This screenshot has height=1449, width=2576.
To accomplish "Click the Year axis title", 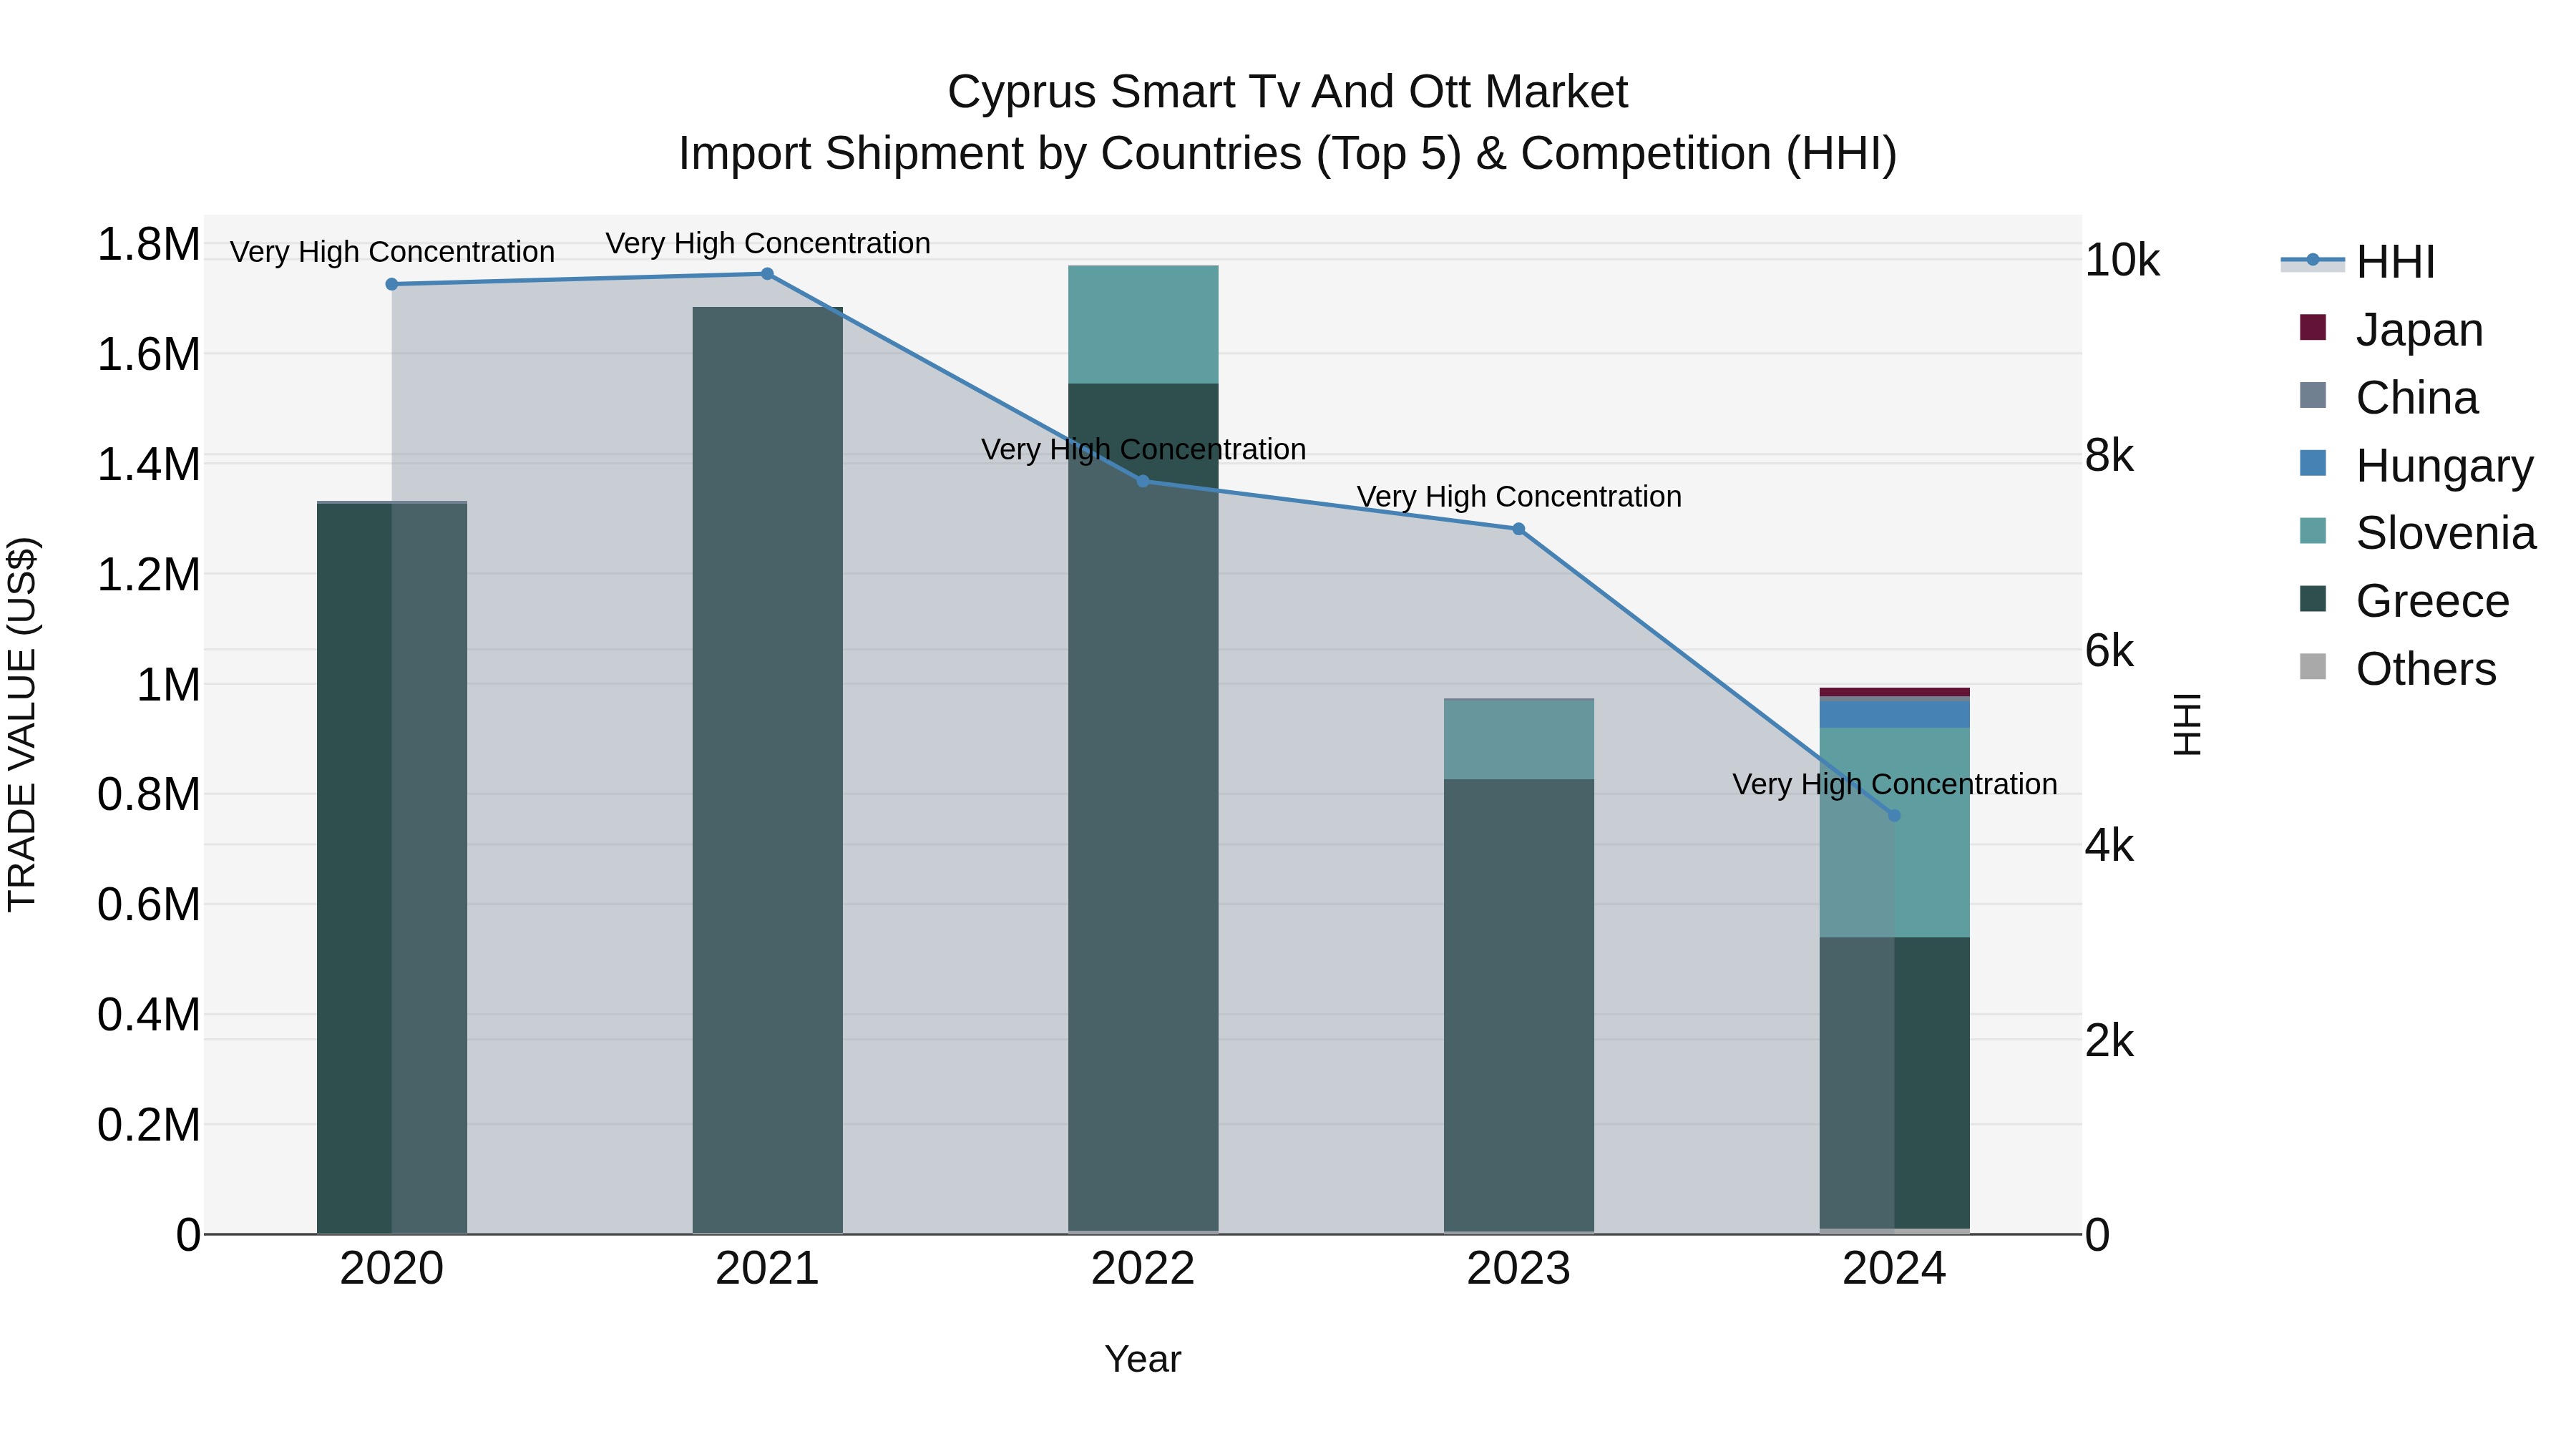I will pos(1143,1359).
